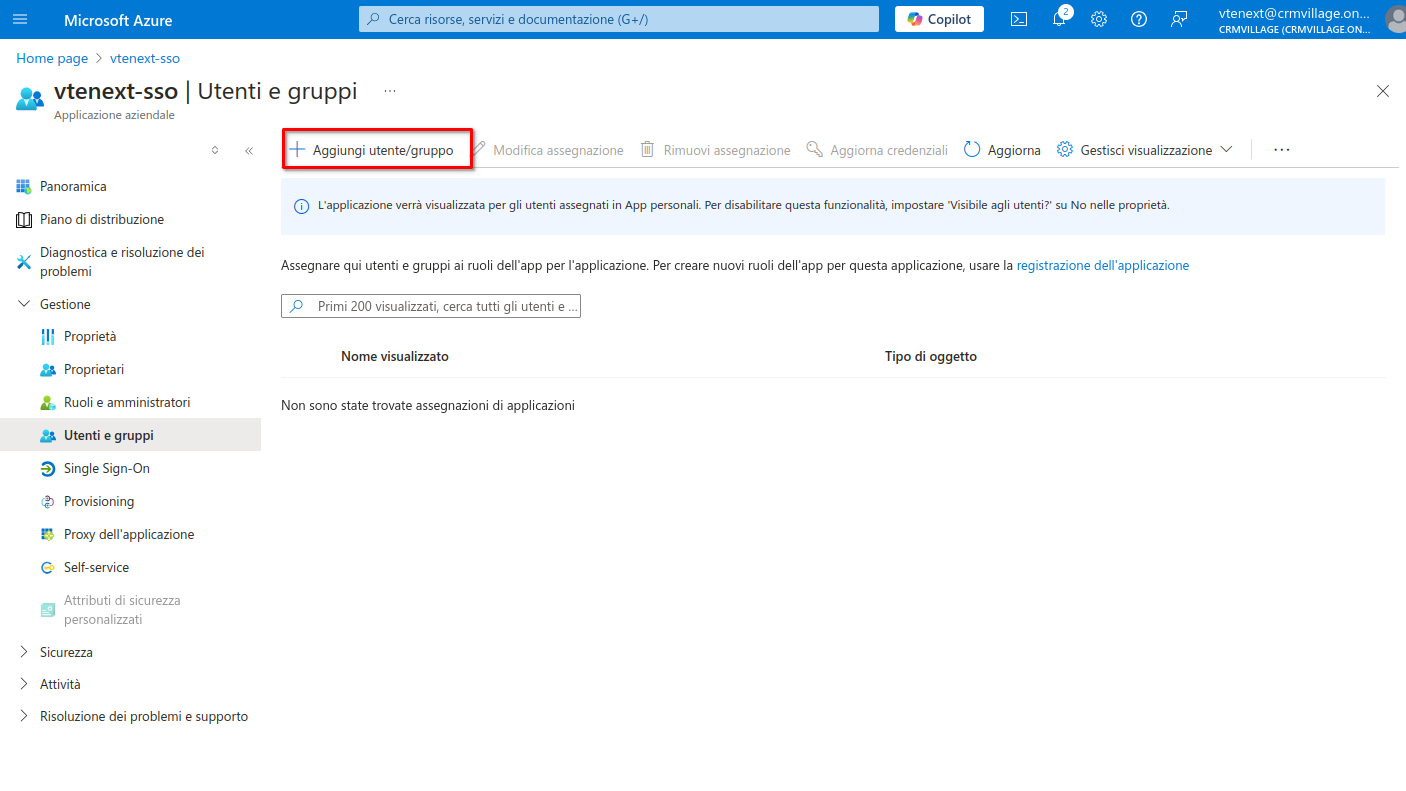Open the Azure portal hamburger menu
Image resolution: width=1406 pixels, height=791 pixels.
click(x=20, y=19)
